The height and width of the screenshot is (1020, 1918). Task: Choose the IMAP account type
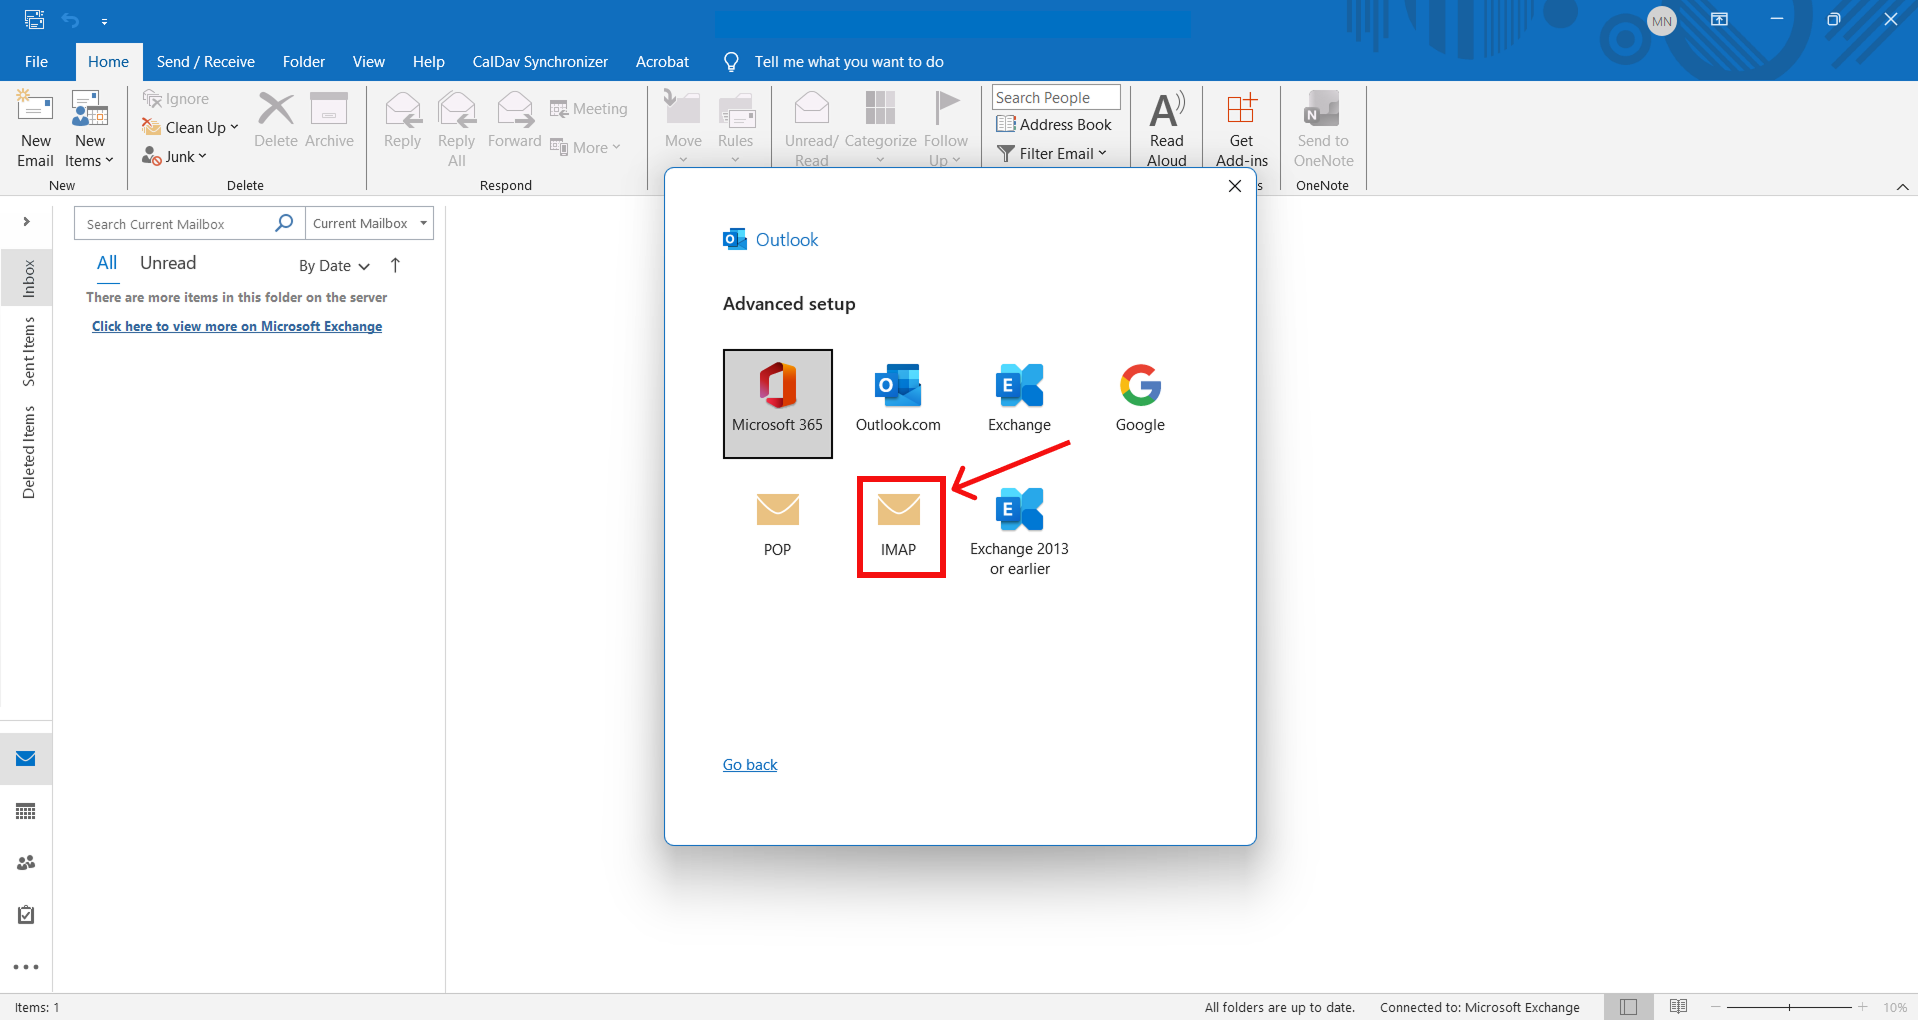coord(899,526)
